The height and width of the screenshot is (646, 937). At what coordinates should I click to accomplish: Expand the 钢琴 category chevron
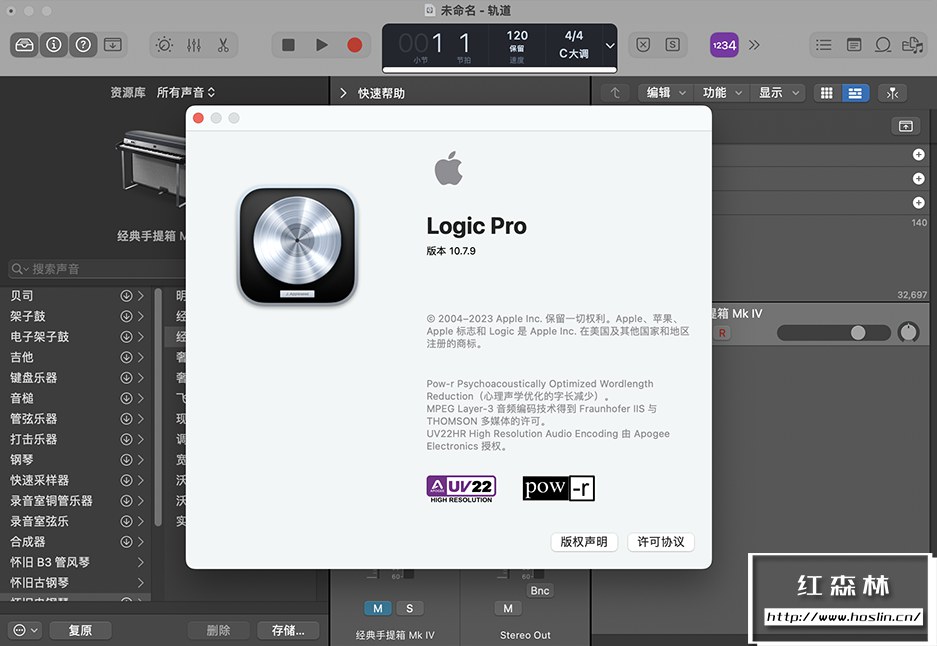[141, 460]
